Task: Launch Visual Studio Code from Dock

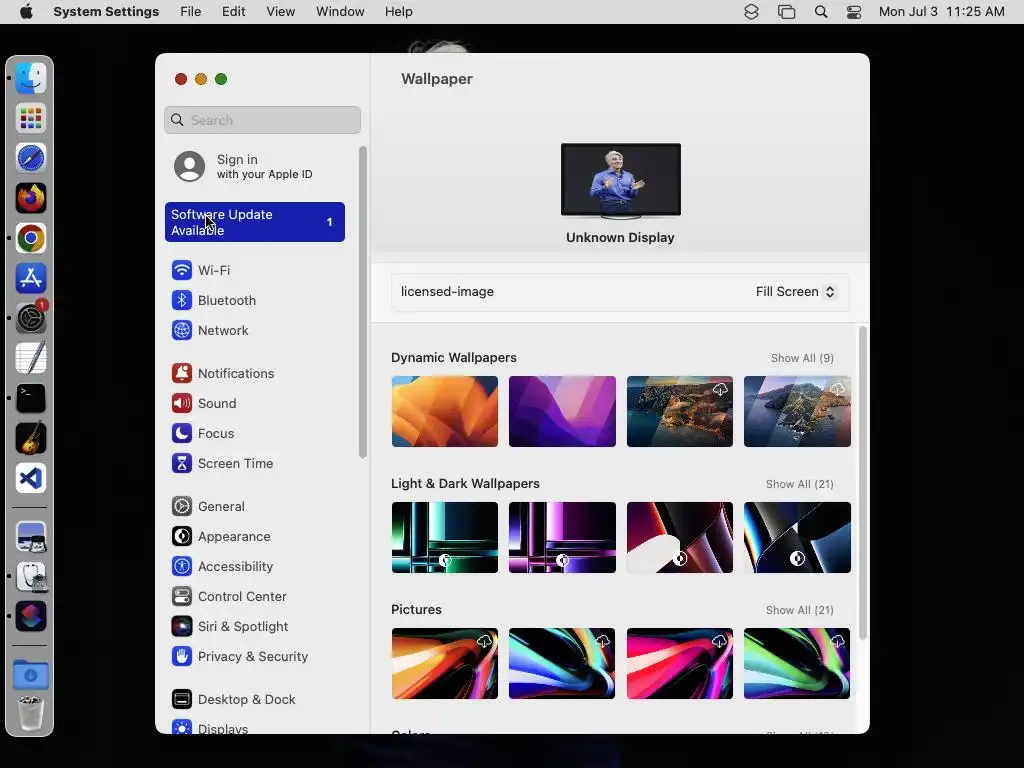Action: click(x=31, y=479)
